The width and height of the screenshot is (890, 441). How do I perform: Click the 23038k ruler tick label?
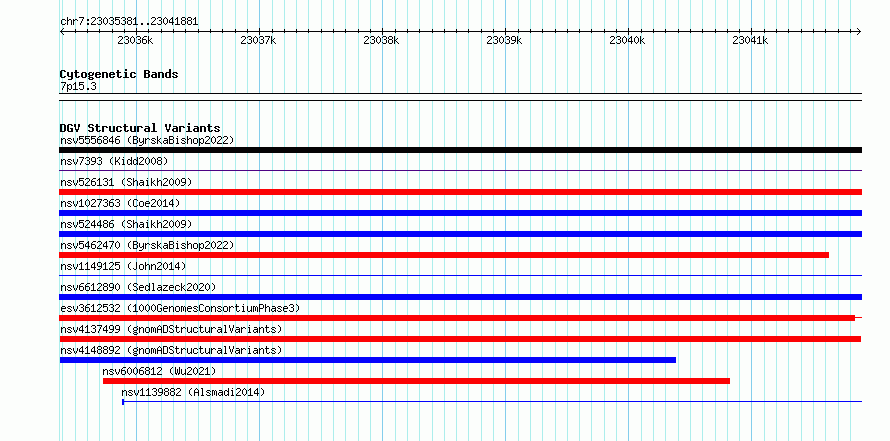click(x=381, y=40)
